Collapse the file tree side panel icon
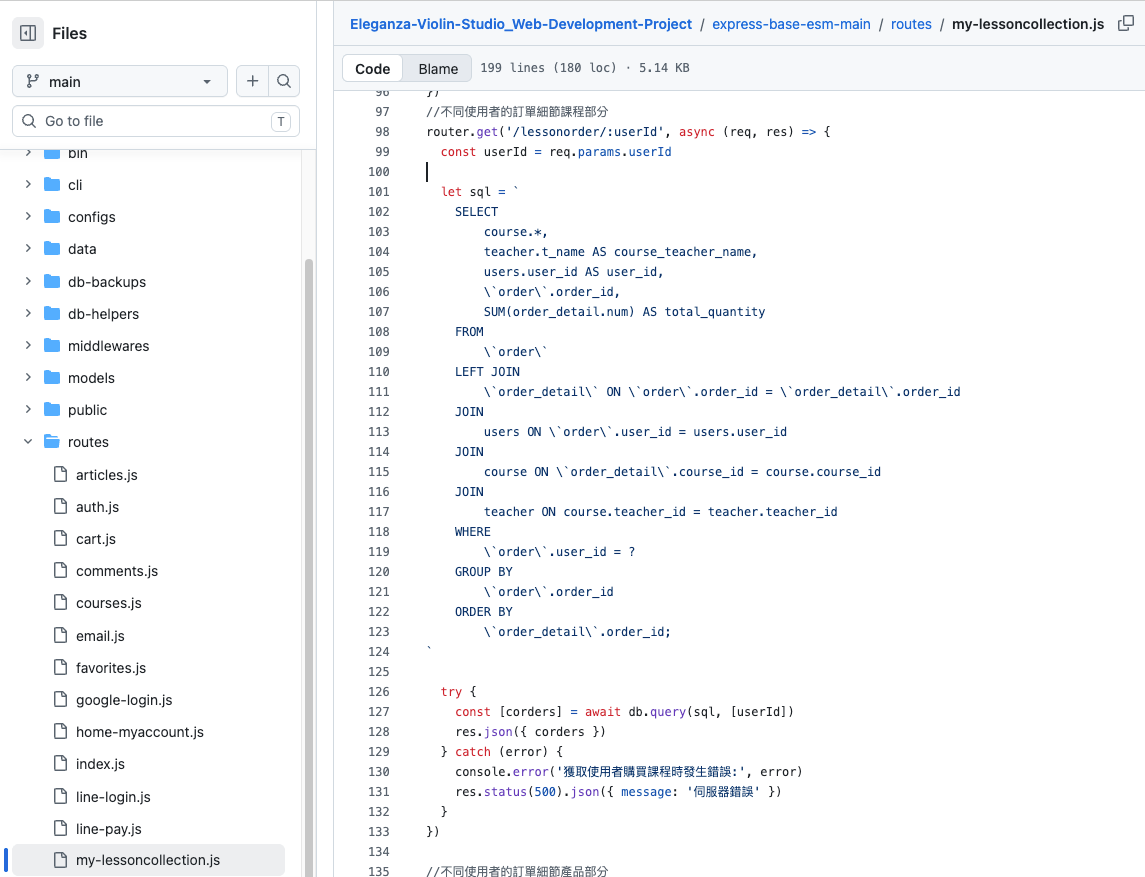Screen dimensions: 1145x877 click(x=28, y=33)
